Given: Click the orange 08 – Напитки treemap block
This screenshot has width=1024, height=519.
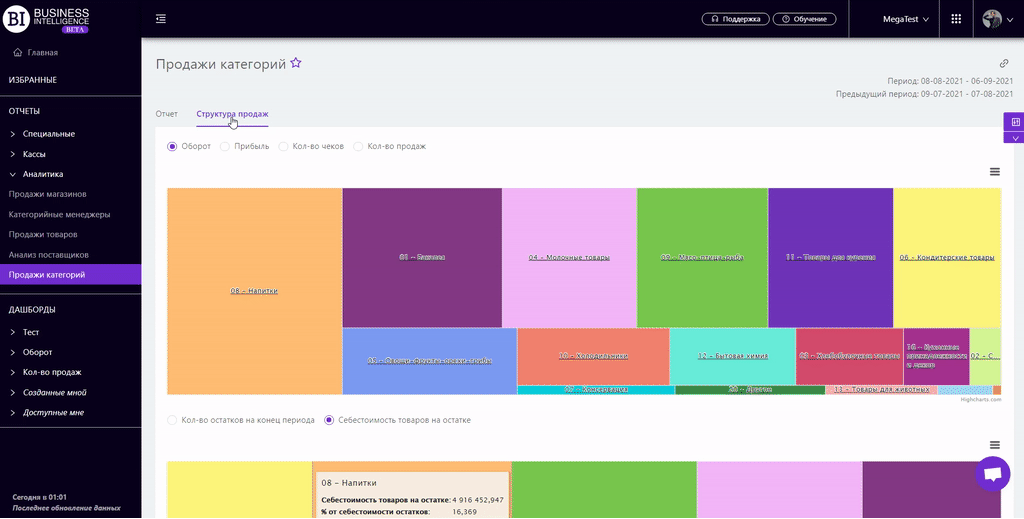Looking at the screenshot, I should (x=254, y=290).
